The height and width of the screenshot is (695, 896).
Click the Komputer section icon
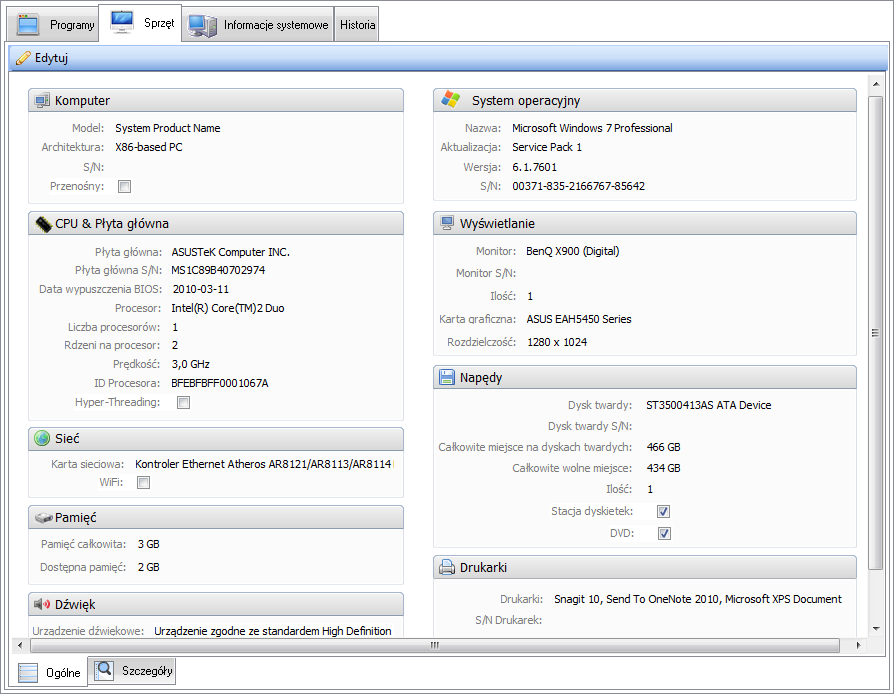[x=42, y=101]
